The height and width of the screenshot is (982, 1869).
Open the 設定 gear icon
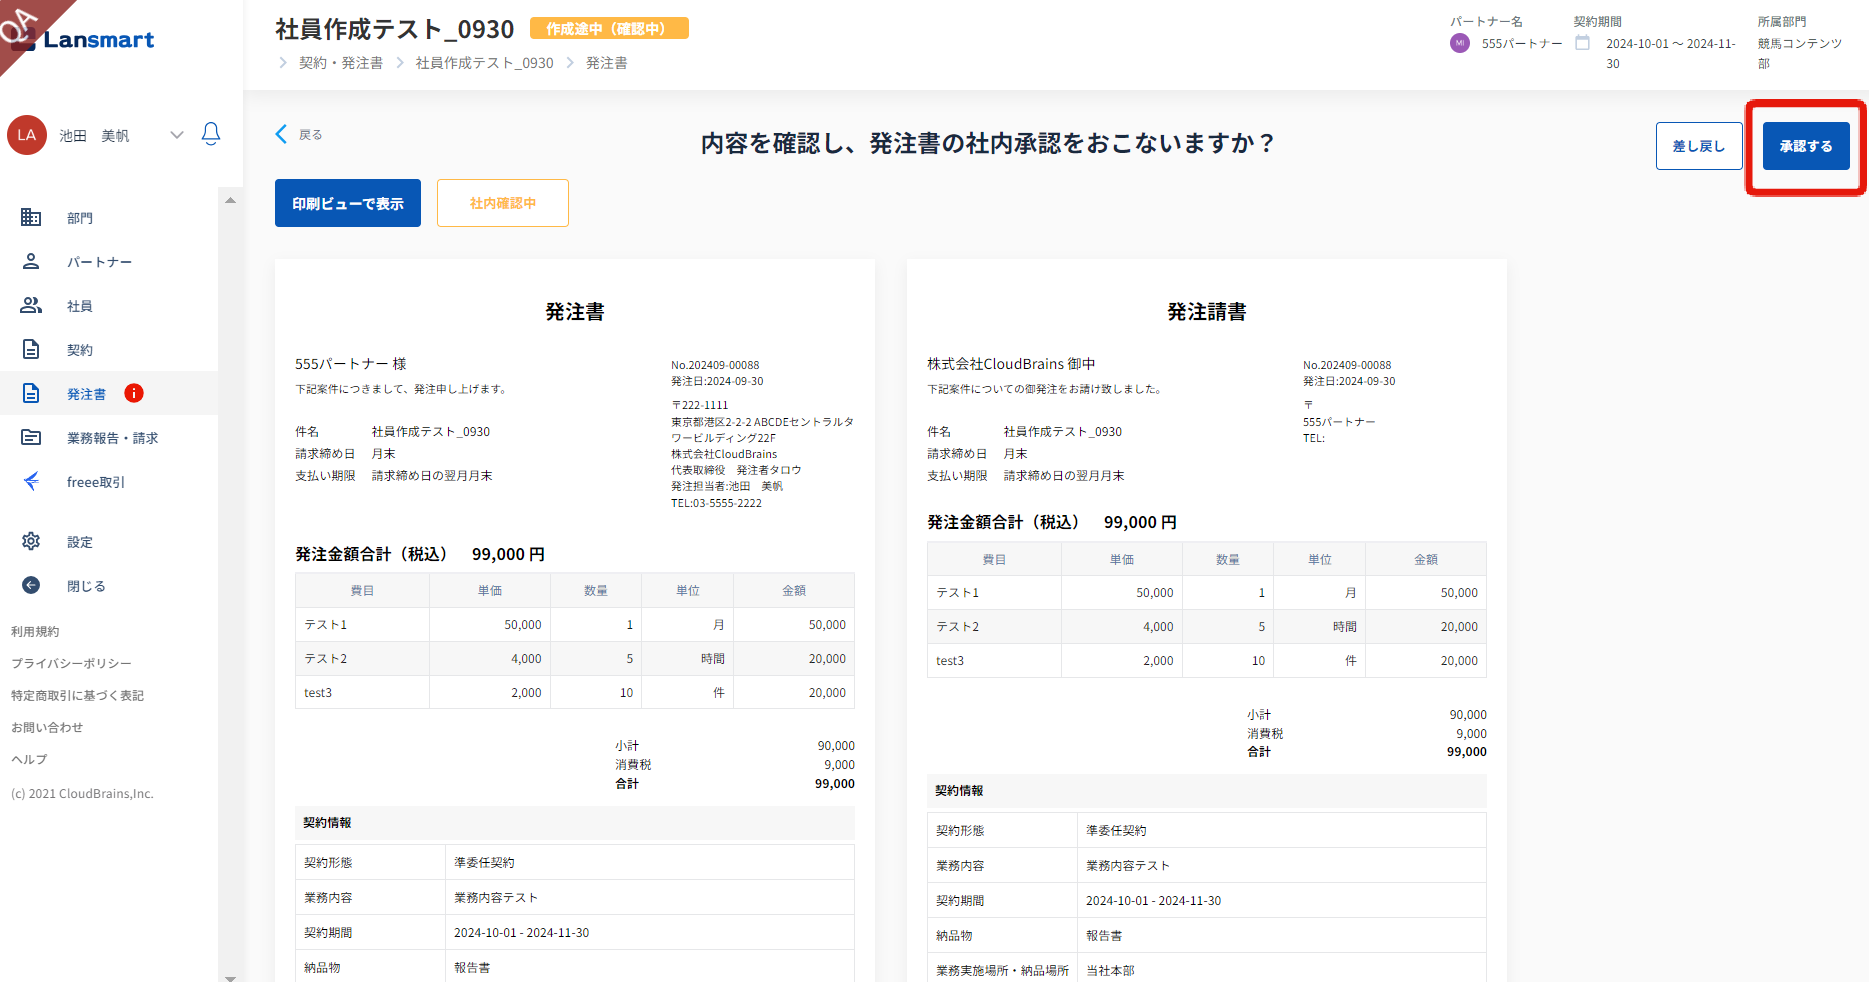coord(31,541)
